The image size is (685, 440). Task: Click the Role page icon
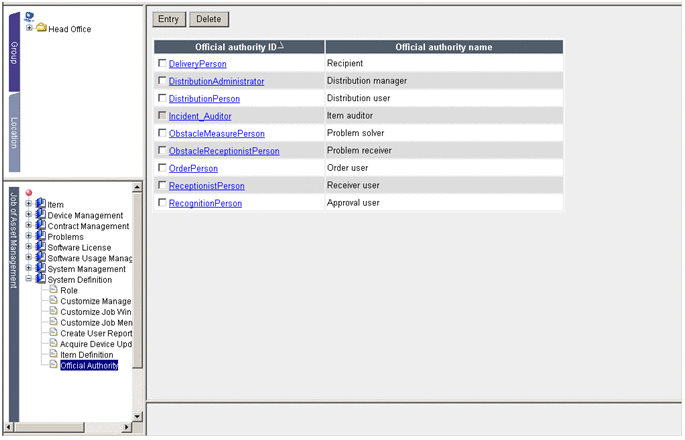[53, 290]
